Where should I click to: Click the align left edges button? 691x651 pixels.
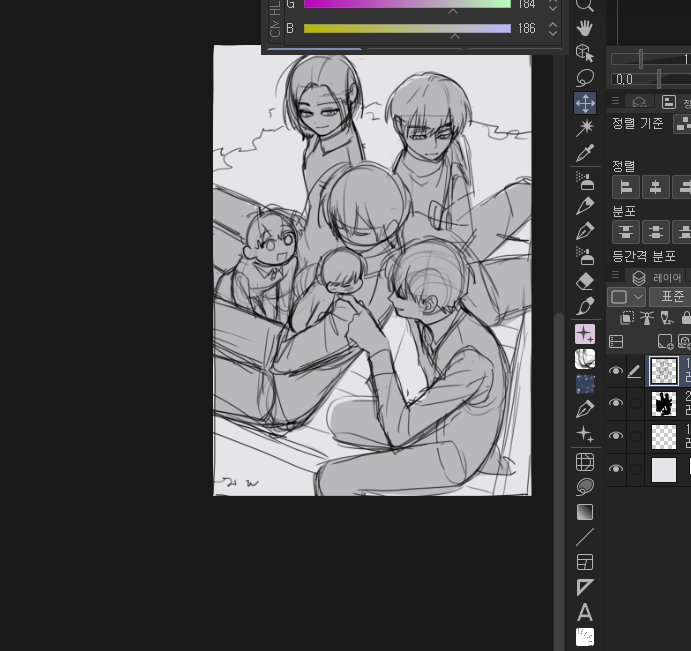point(626,187)
